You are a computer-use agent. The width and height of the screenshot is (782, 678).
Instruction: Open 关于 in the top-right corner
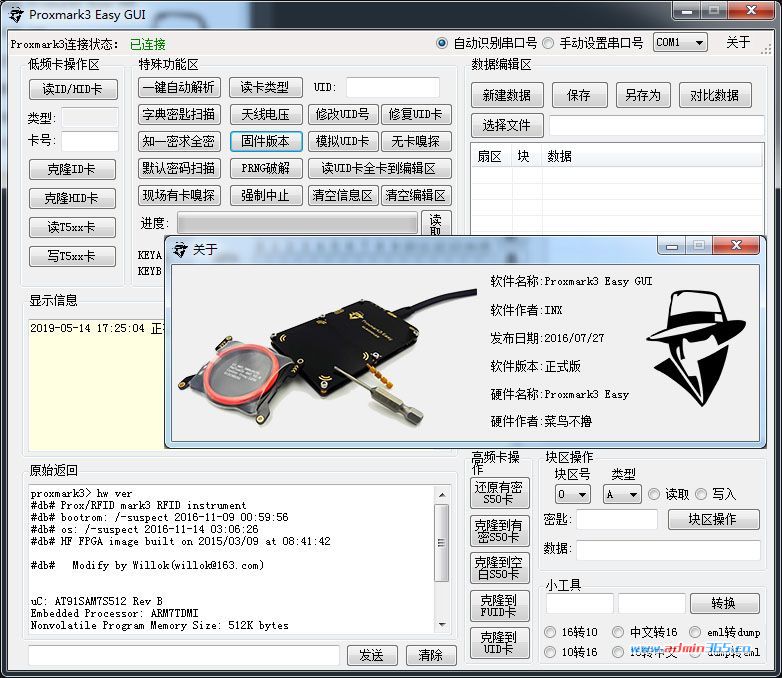point(738,42)
